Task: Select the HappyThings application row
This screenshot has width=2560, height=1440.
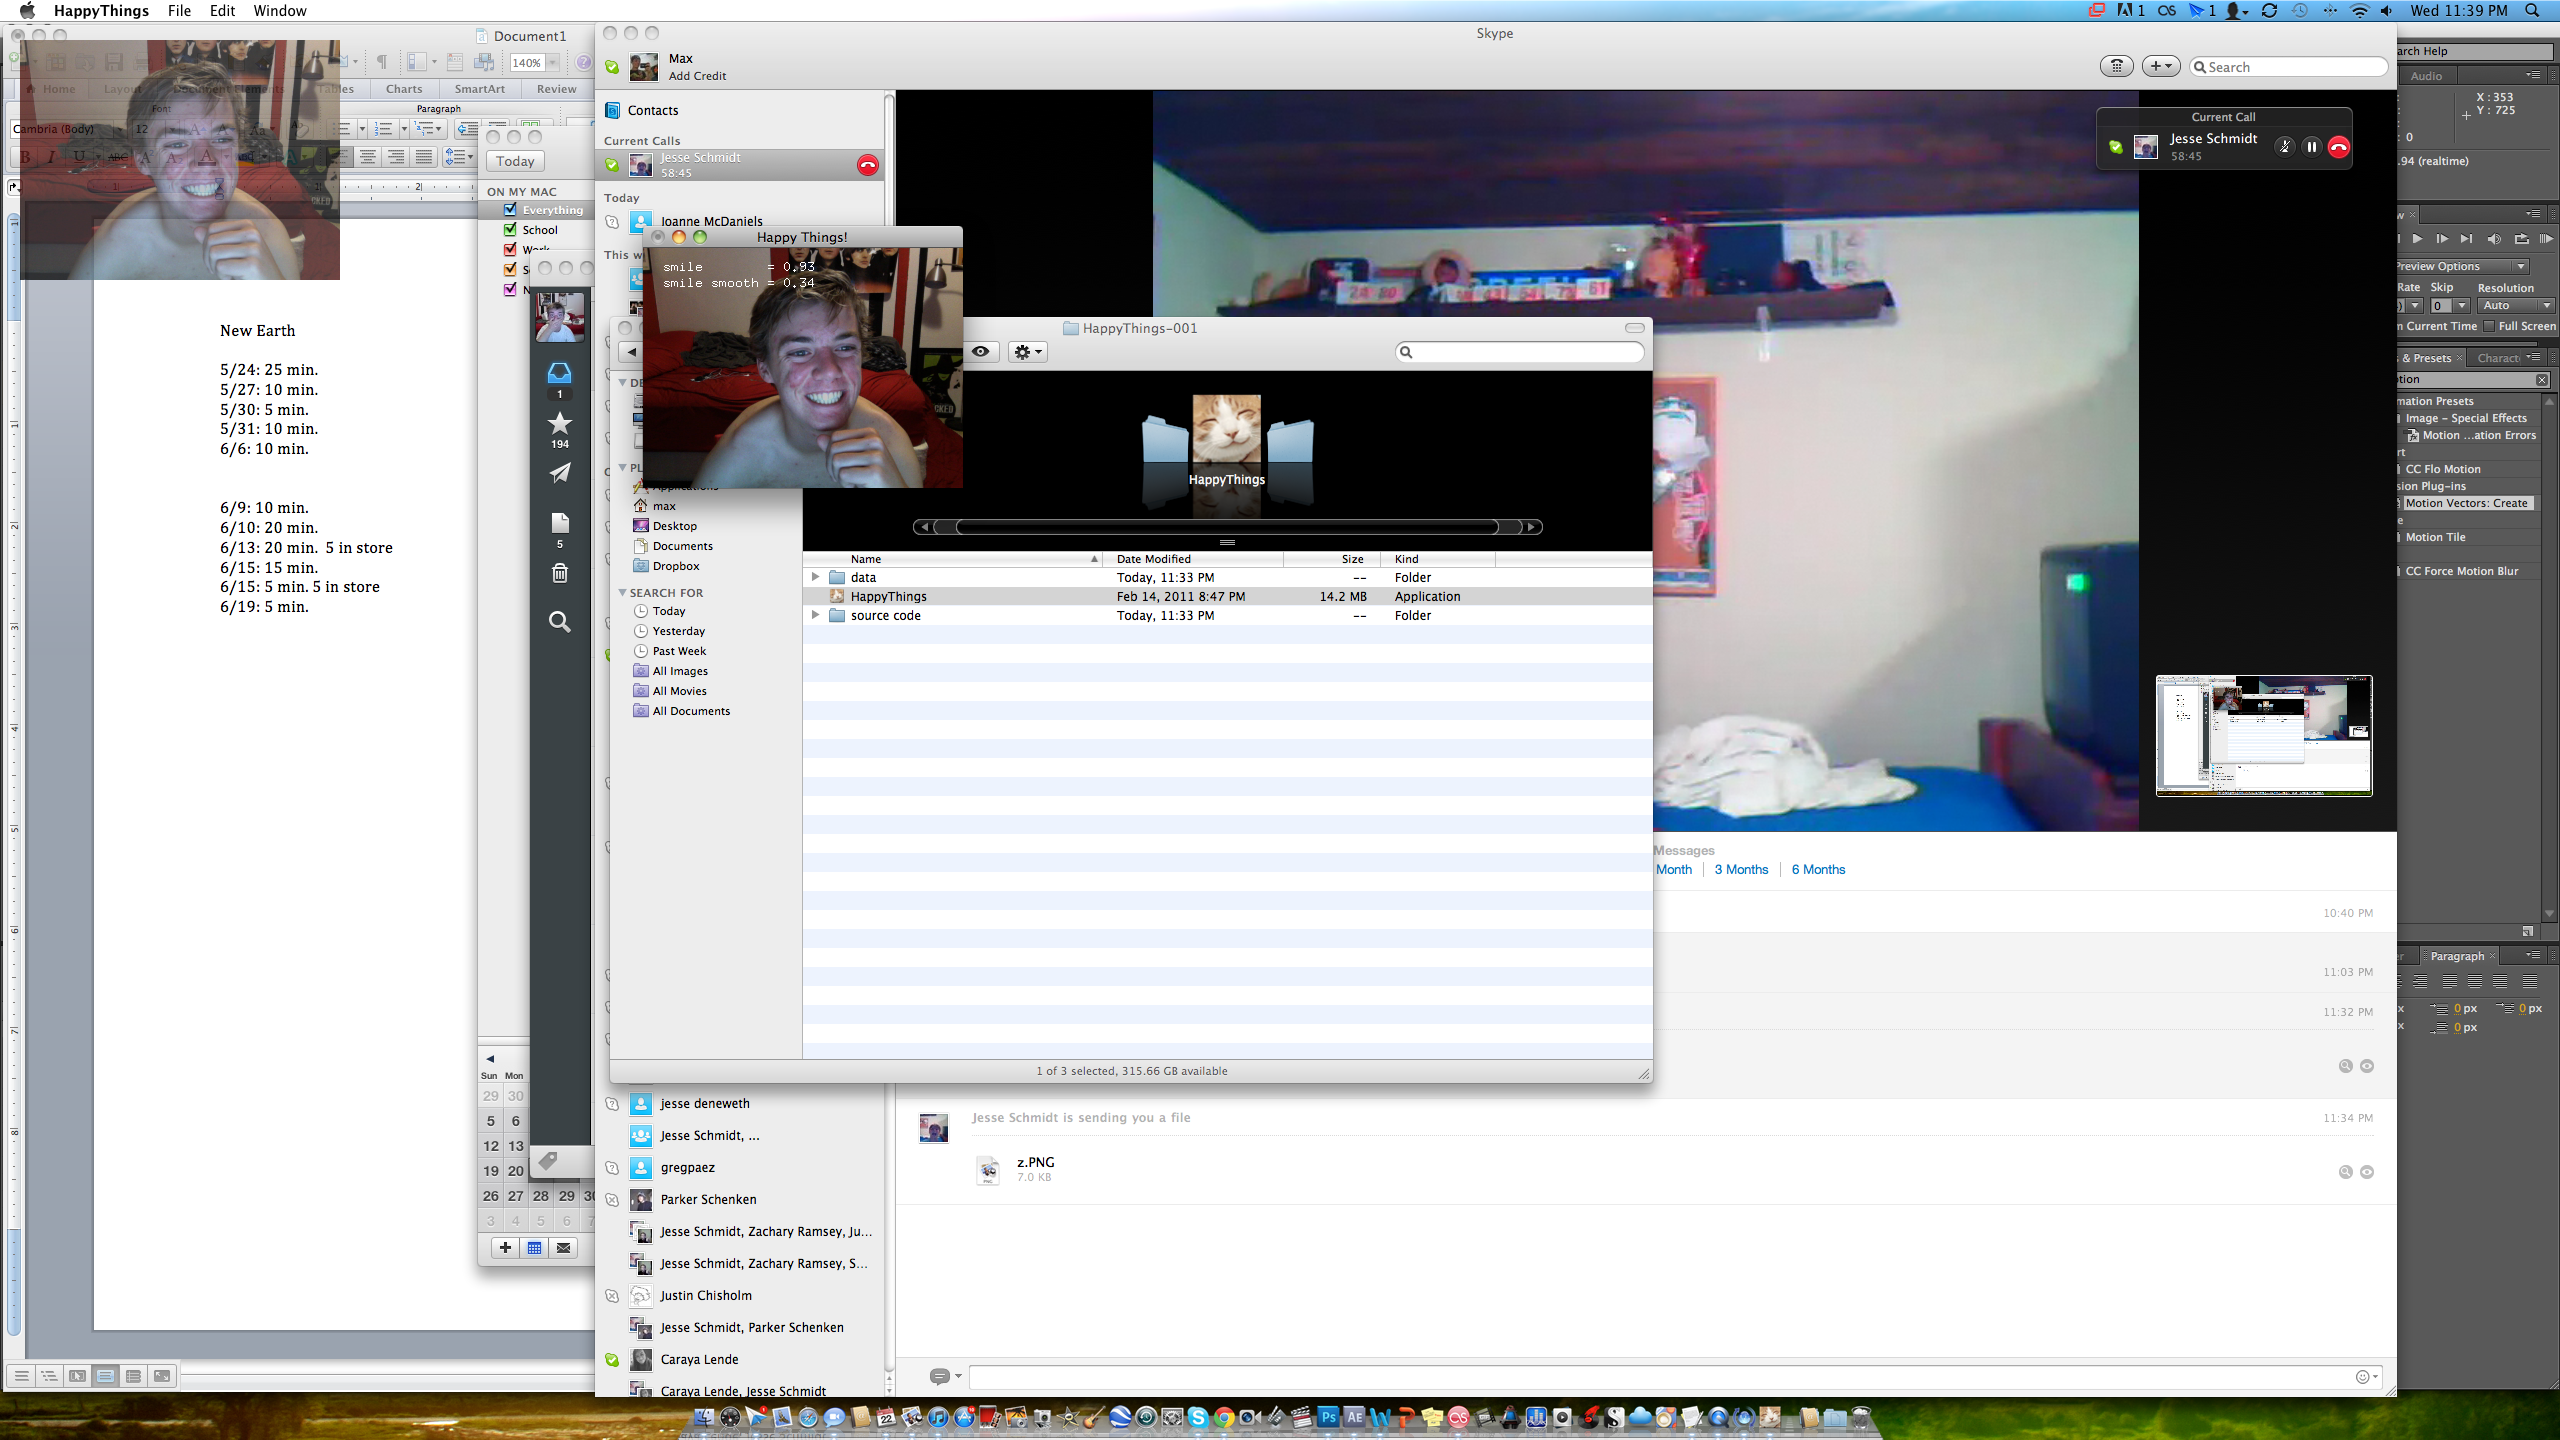Action: [1227, 596]
